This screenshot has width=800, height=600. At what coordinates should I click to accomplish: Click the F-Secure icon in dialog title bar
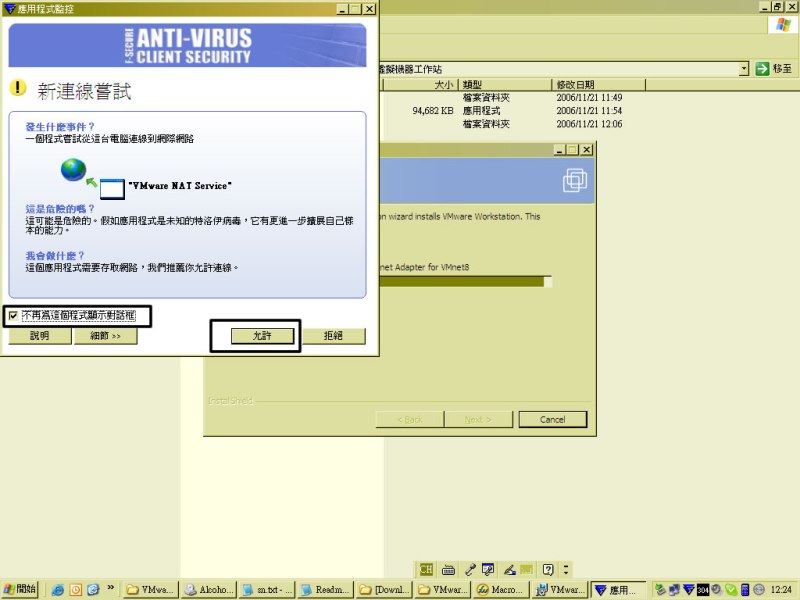click(x=10, y=9)
